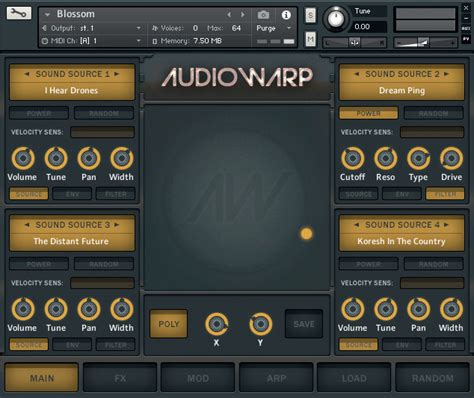474x398 pixels.
Task: Click the Sound Source 2 Reso knob
Action: [x=386, y=158]
